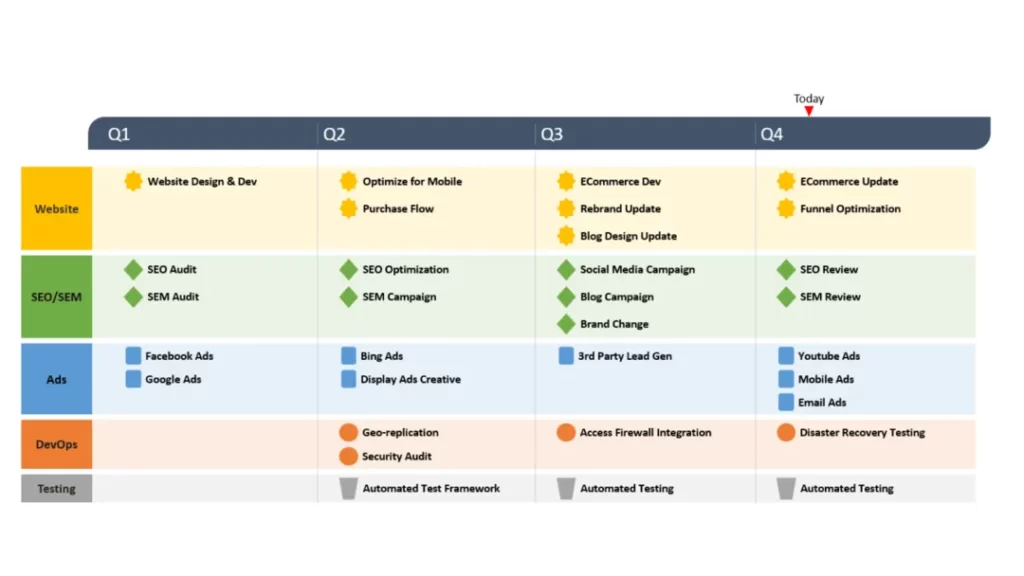Click the red Today marker triangle
This screenshot has height=576, width=1024.
click(x=809, y=111)
